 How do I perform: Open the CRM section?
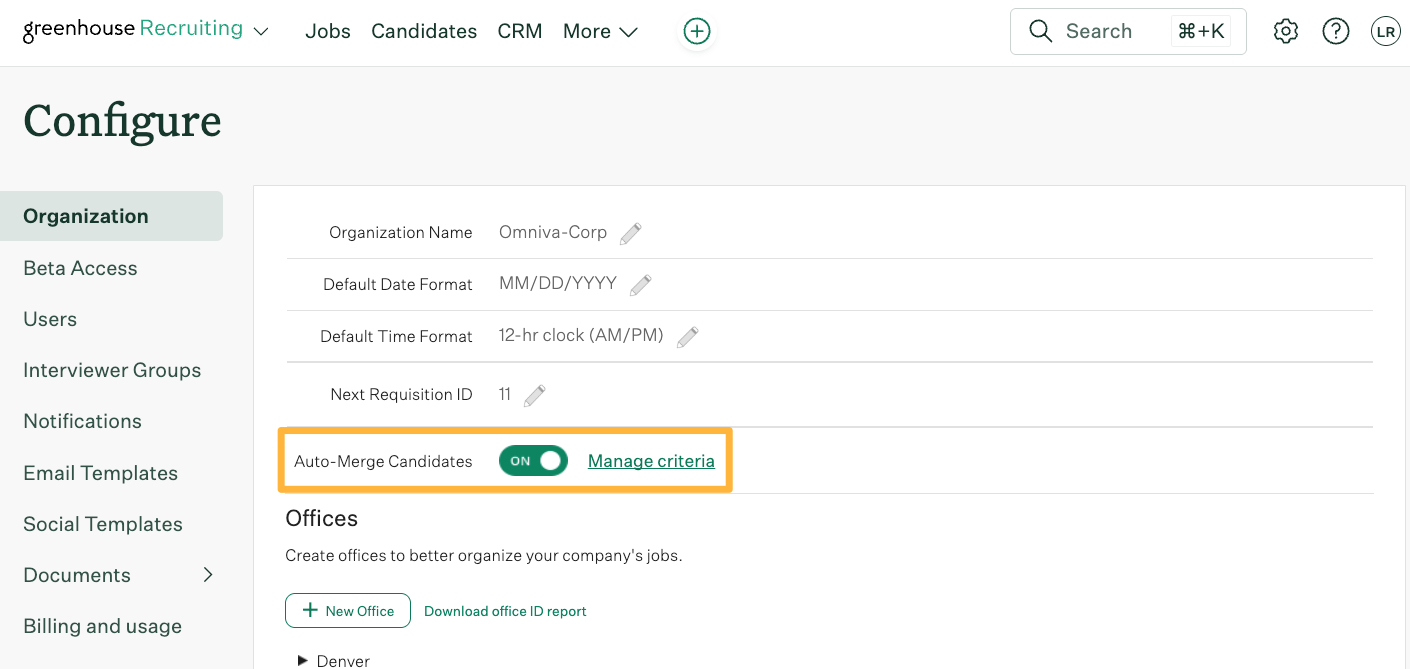(519, 31)
